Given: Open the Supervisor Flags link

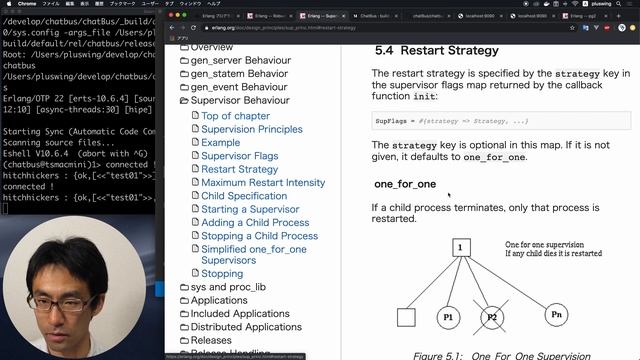Looking at the screenshot, I should (x=240, y=156).
